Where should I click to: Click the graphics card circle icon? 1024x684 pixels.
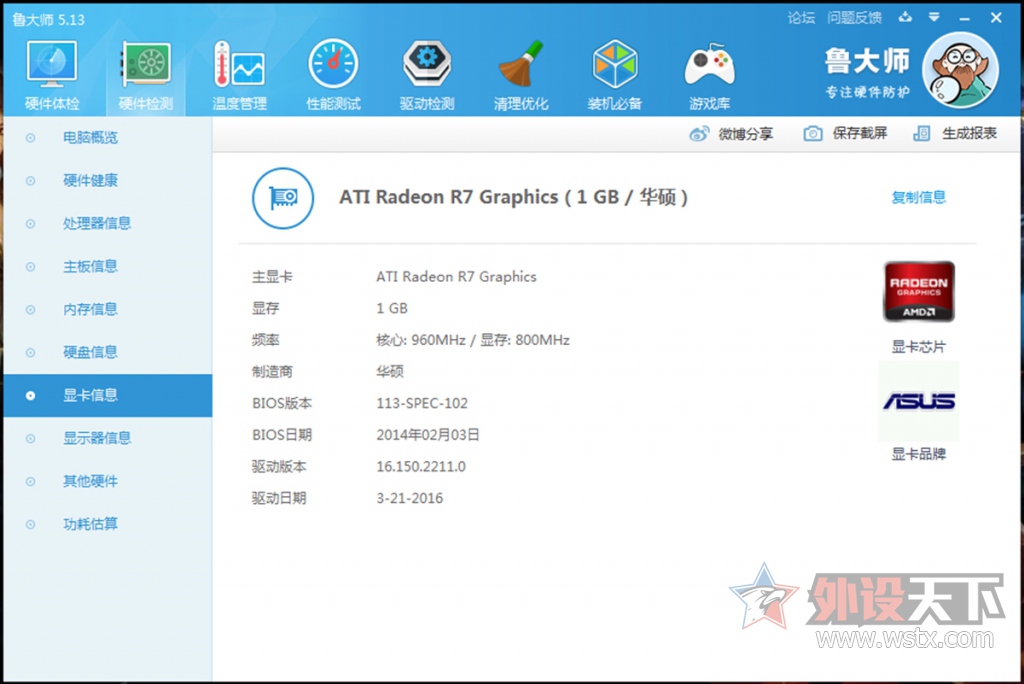(283, 198)
